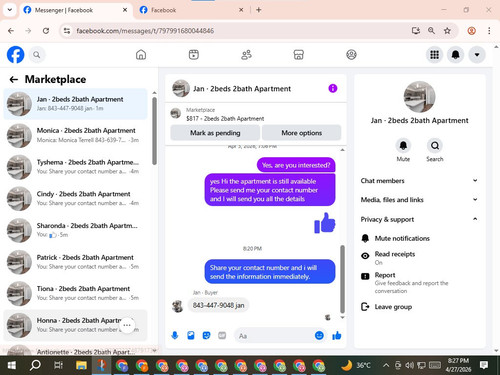Click the Report flag icon
Image resolution: width=500 pixels, height=375 pixels.
click(x=365, y=276)
